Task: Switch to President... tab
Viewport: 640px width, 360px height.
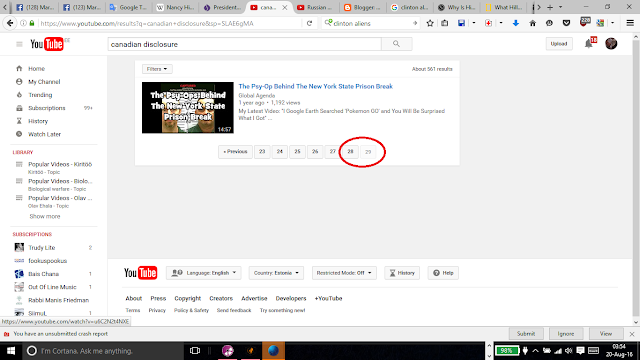Action: (x=222, y=7)
